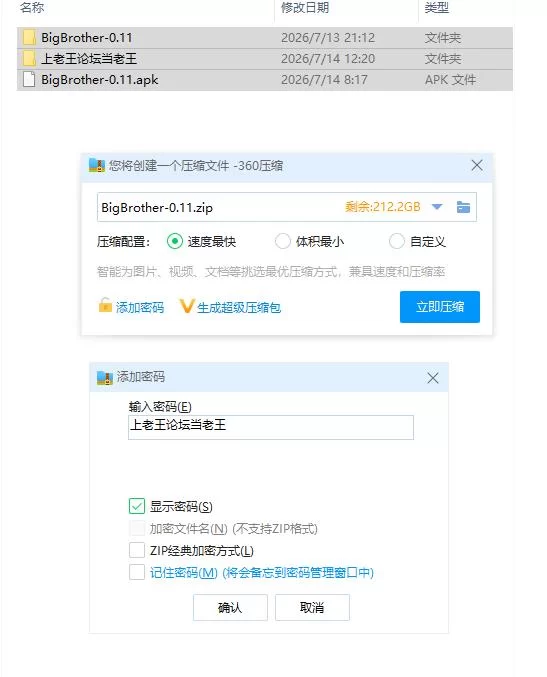The width and height of the screenshot is (547, 677).
Task: Click the V icon for 生成超级压缩包
Action: [187, 307]
